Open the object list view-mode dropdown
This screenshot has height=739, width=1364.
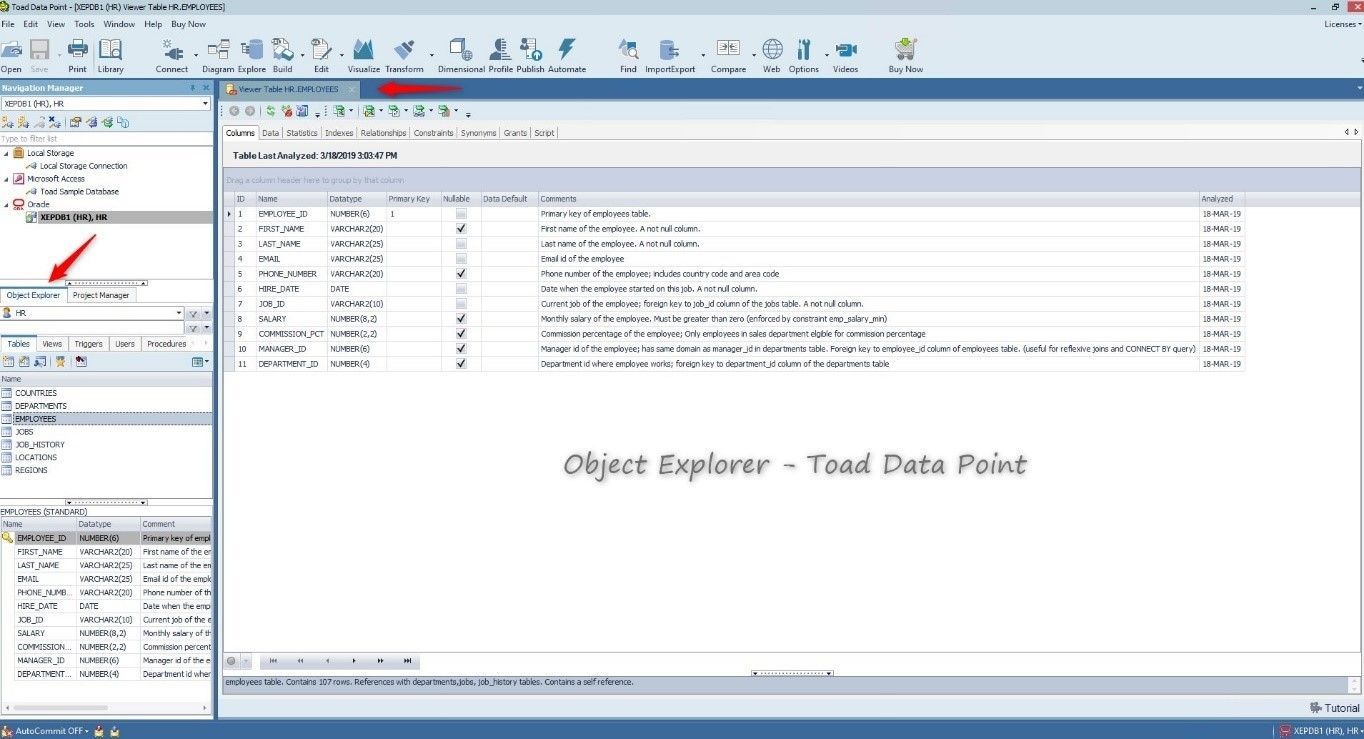pyautogui.click(x=200, y=362)
